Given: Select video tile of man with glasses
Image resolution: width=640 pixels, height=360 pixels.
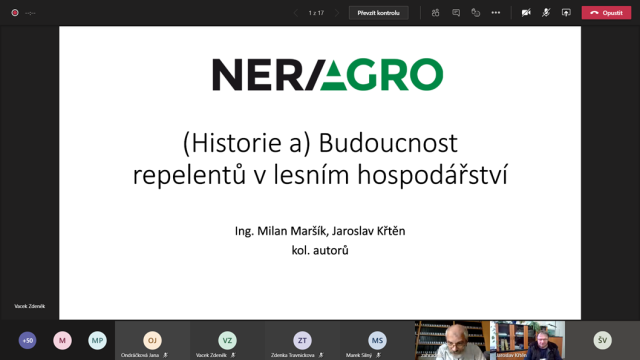Looking at the screenshot, I should pyautogui.click(x=452, y=340).
